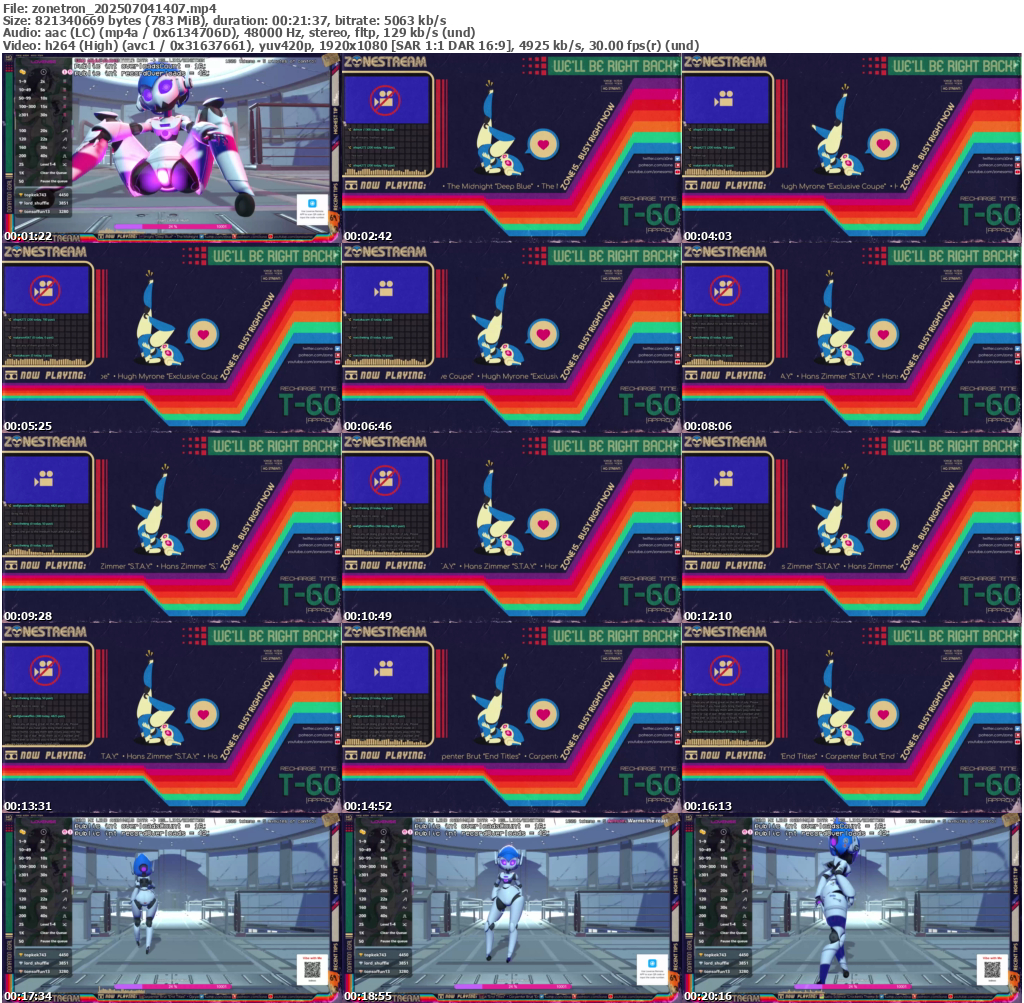The height and width of the screenshot is (1003, 1024).
Task: Select the frame stamped 00:05:25
Action: tap(171, 338)
